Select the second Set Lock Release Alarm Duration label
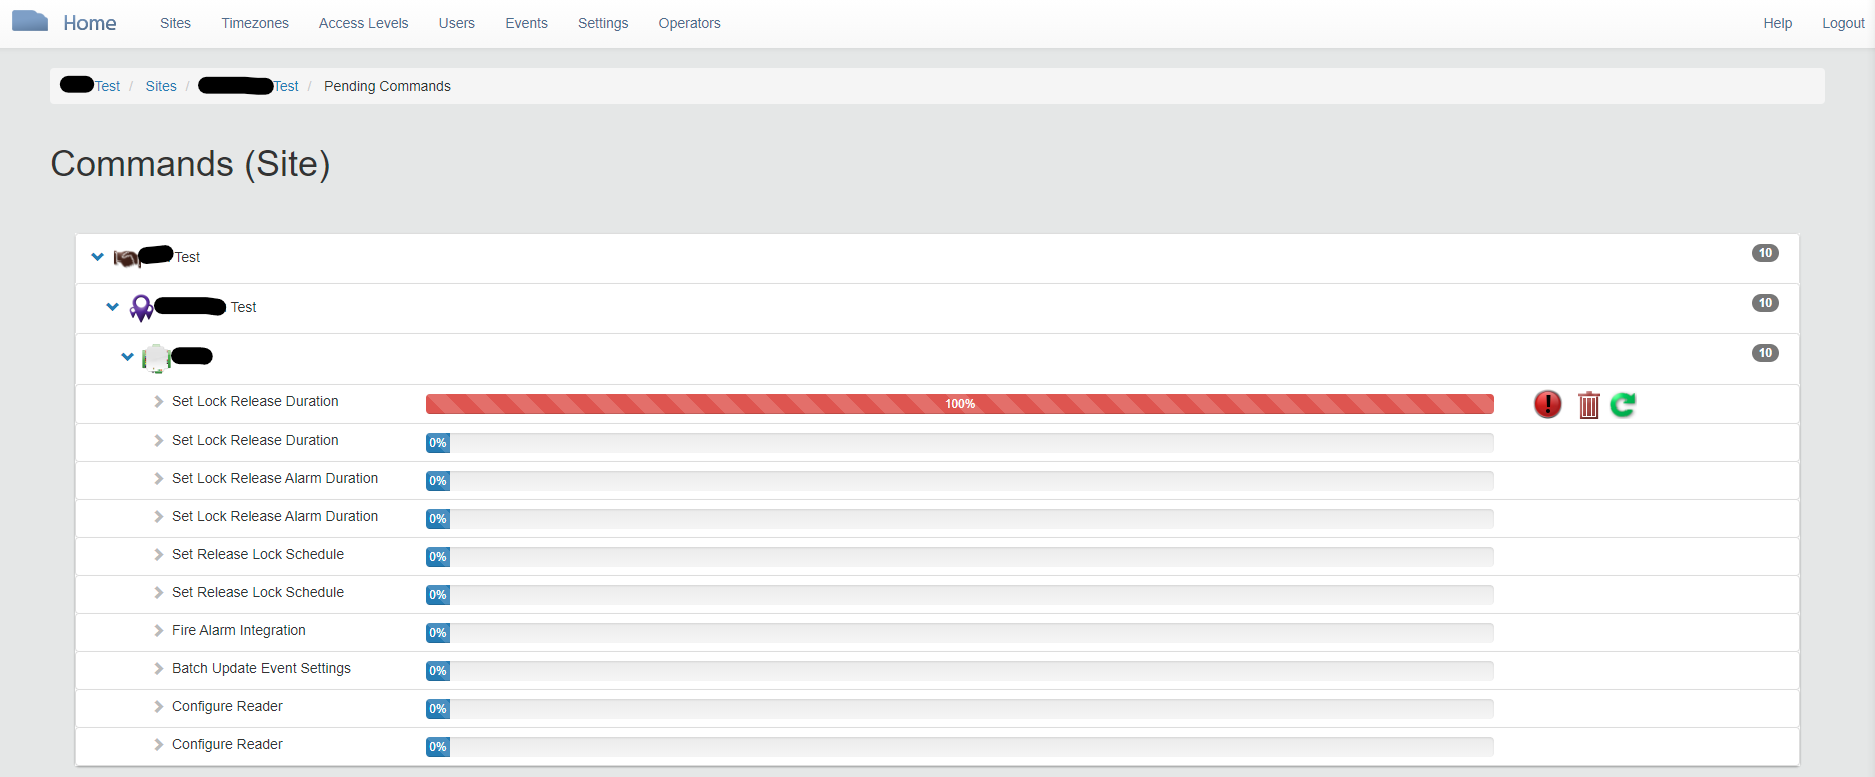1875x777 pixels. [x=275, y=516]
